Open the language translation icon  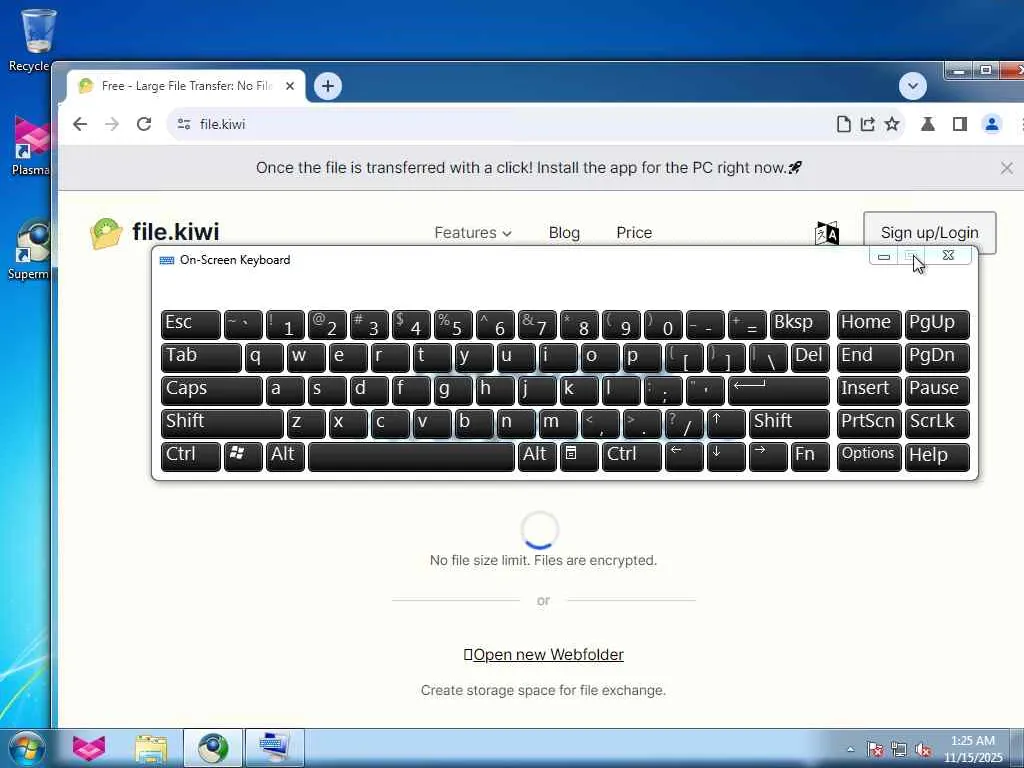[827, 233]
